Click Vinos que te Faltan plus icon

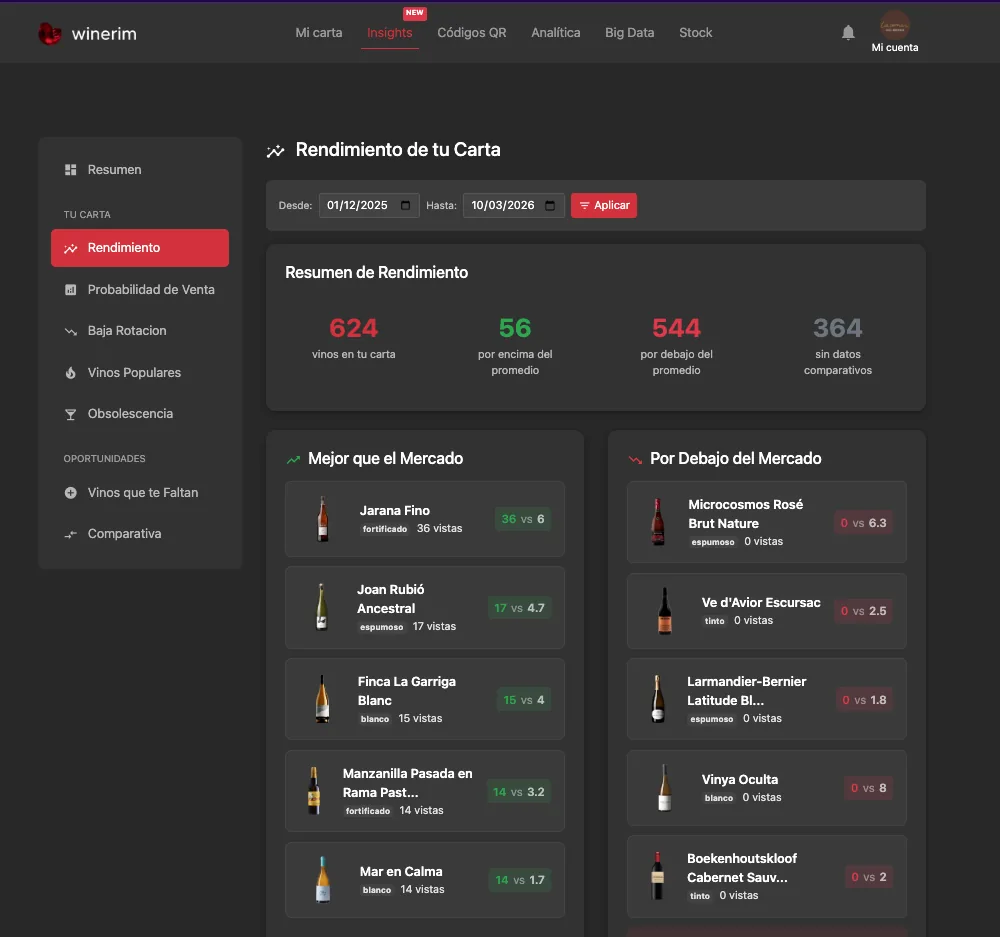71,492
